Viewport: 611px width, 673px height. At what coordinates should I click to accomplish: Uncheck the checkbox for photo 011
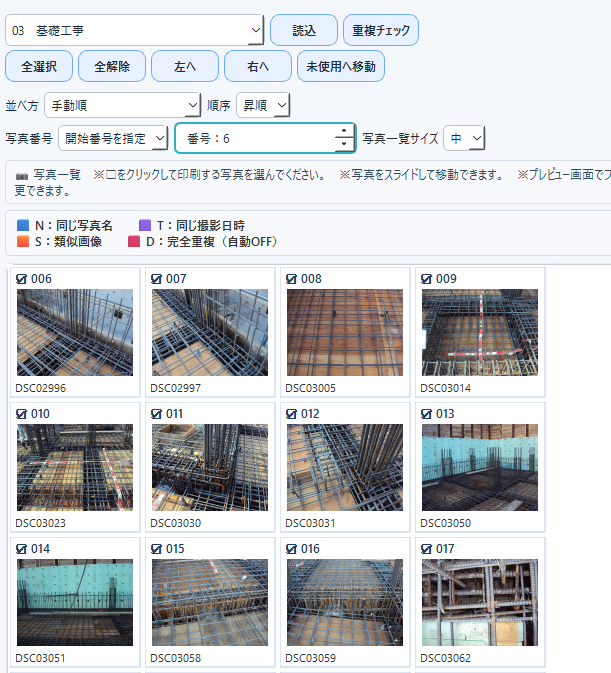(156, 414)
